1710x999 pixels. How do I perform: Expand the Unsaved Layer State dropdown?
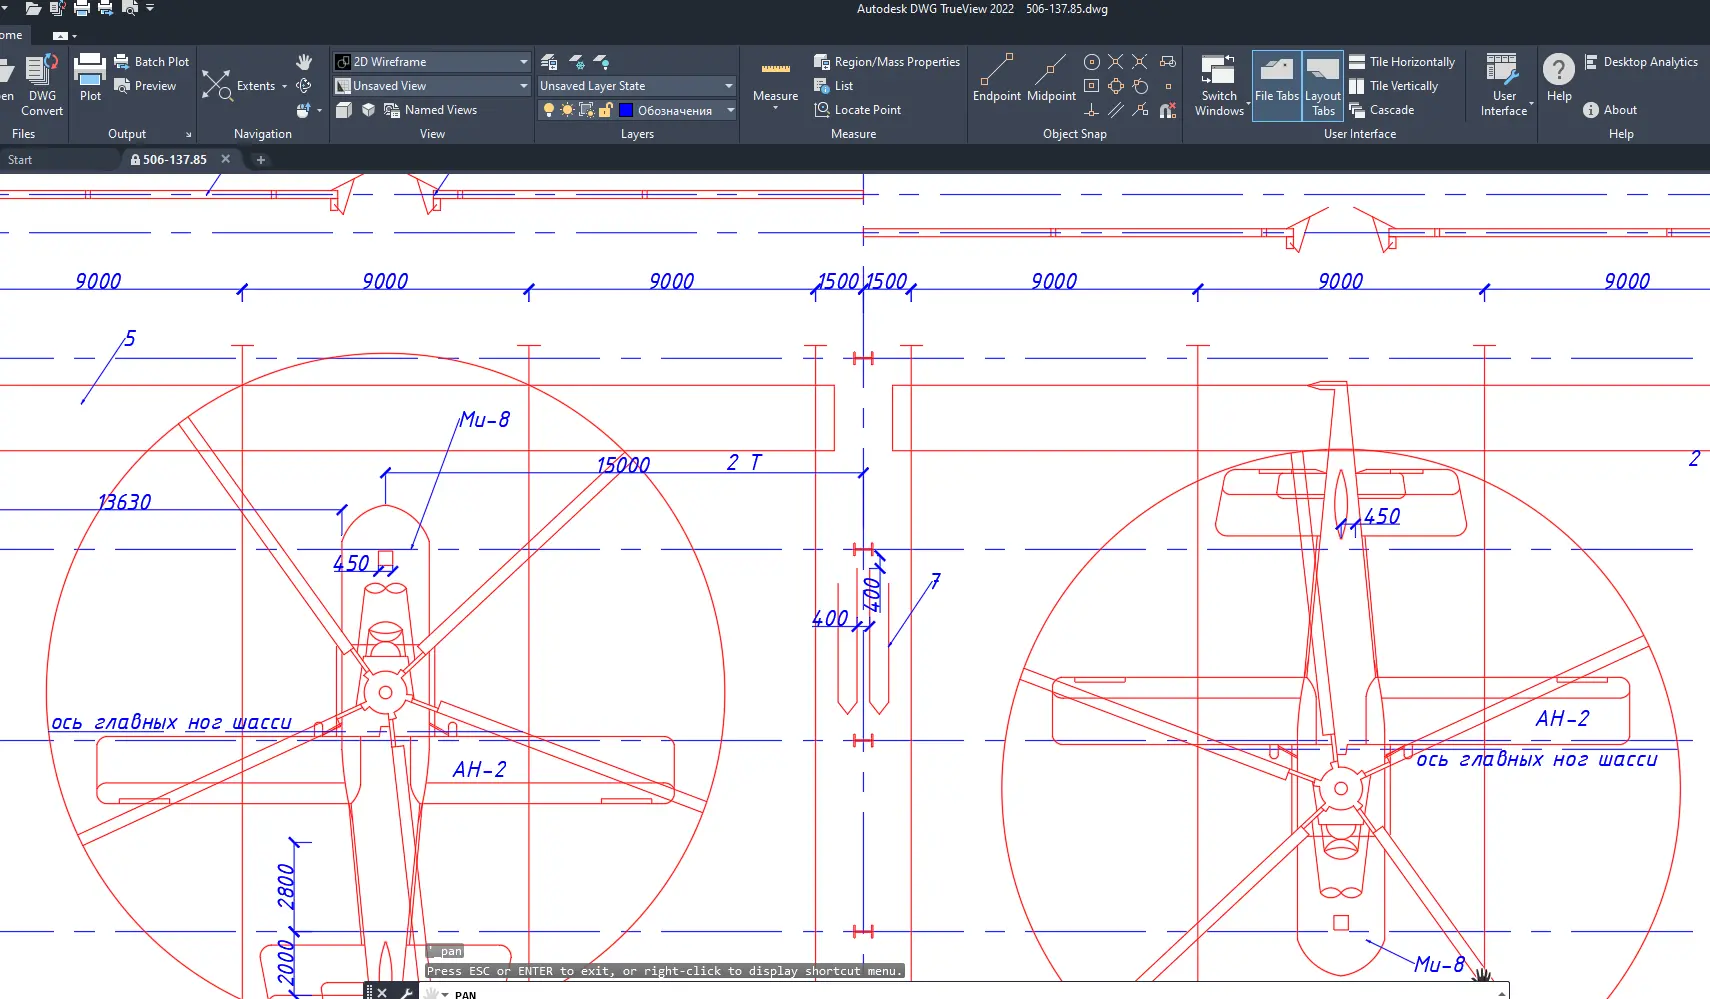[x=636, y=86]
